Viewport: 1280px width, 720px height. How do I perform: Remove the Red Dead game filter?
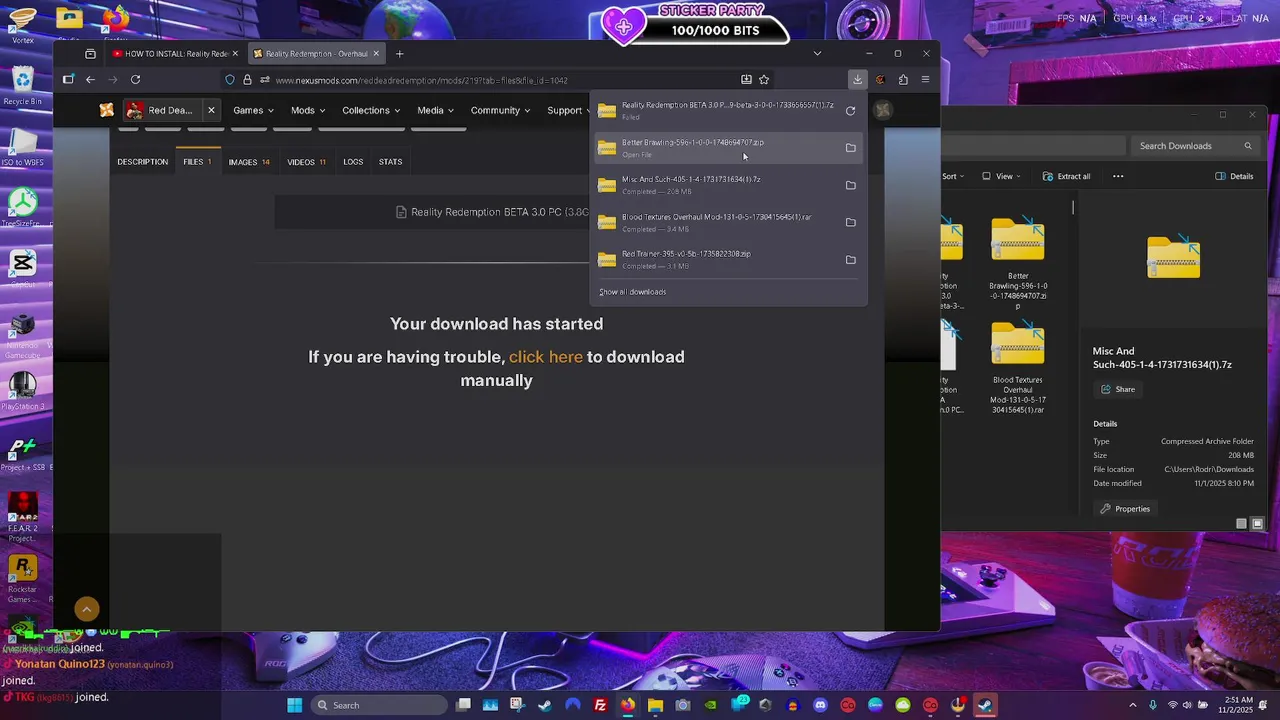(x=211, y=110)
